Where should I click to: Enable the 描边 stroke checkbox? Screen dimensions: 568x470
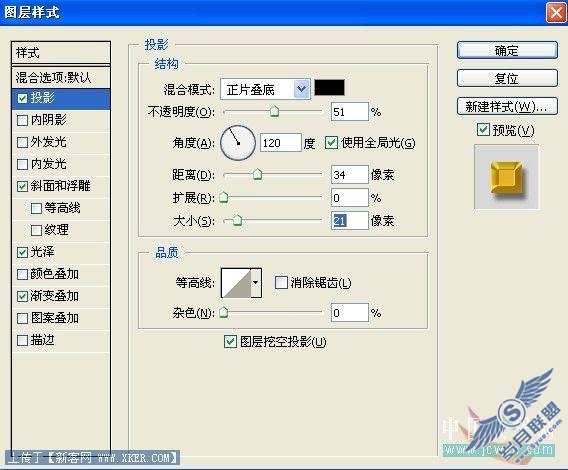click(22, 340)
